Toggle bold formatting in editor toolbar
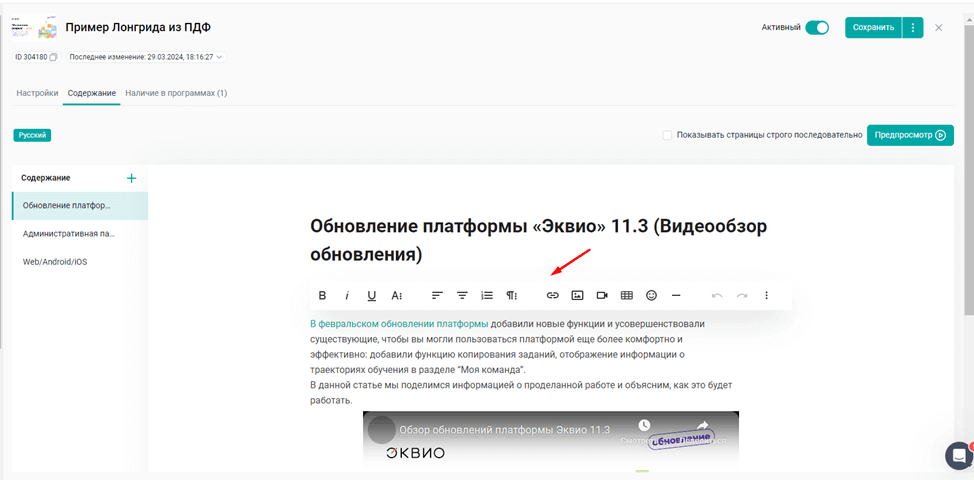The height and width of the screenshot is (480, 974). (322, 296)
